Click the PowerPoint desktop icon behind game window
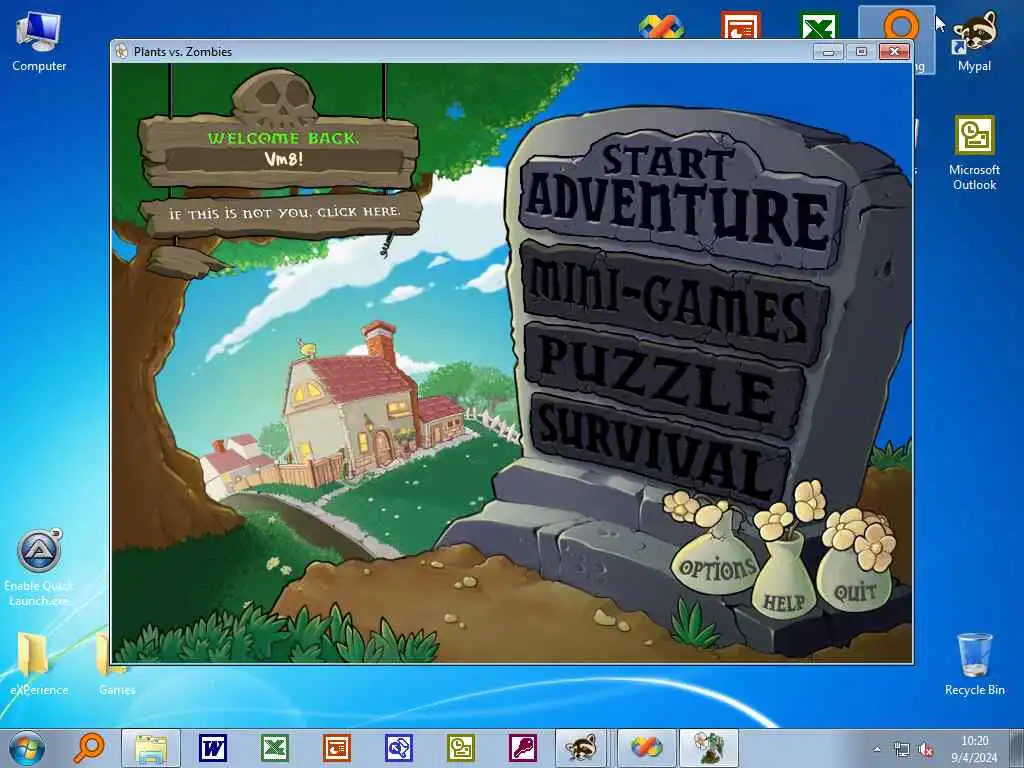This screenshot has width=1024, height=768. [x=741, y=26]
